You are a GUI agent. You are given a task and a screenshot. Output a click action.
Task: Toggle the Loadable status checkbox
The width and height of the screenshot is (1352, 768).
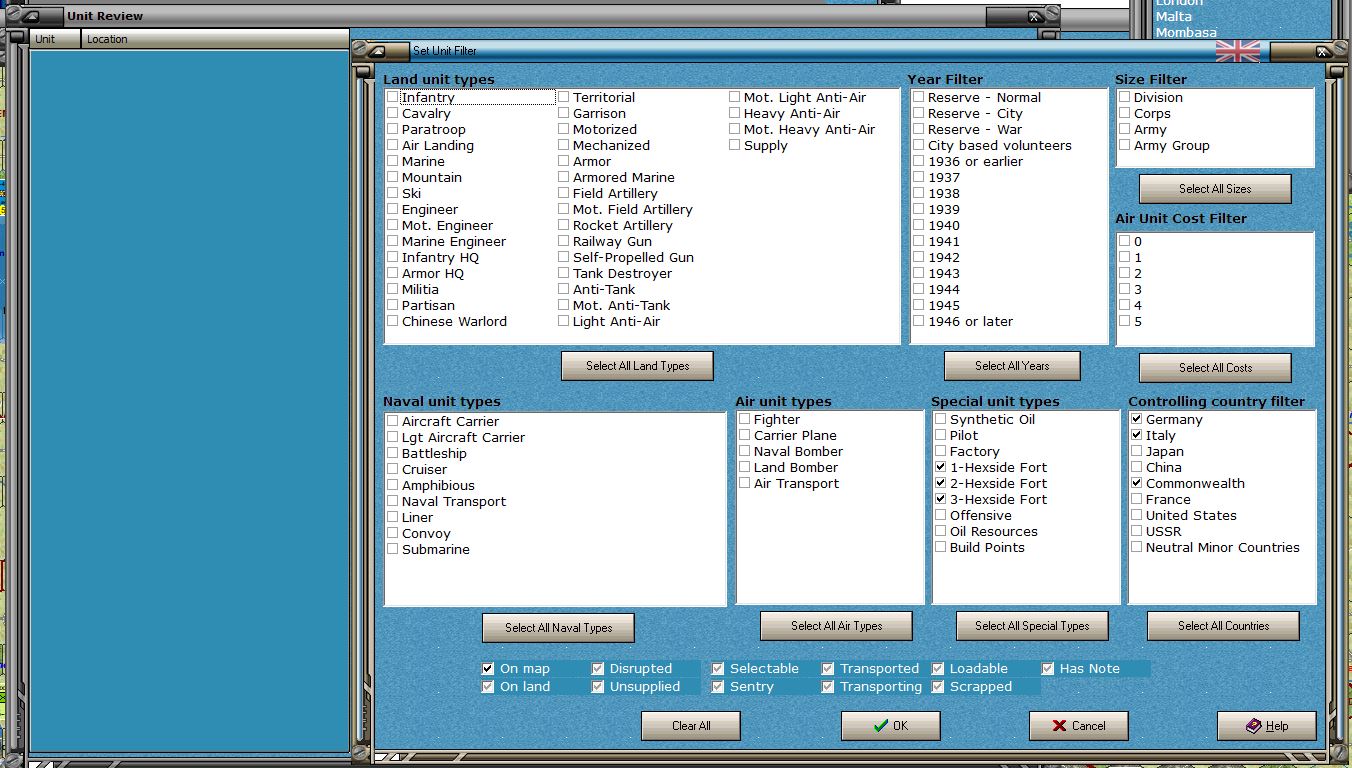tap(938, 669)
